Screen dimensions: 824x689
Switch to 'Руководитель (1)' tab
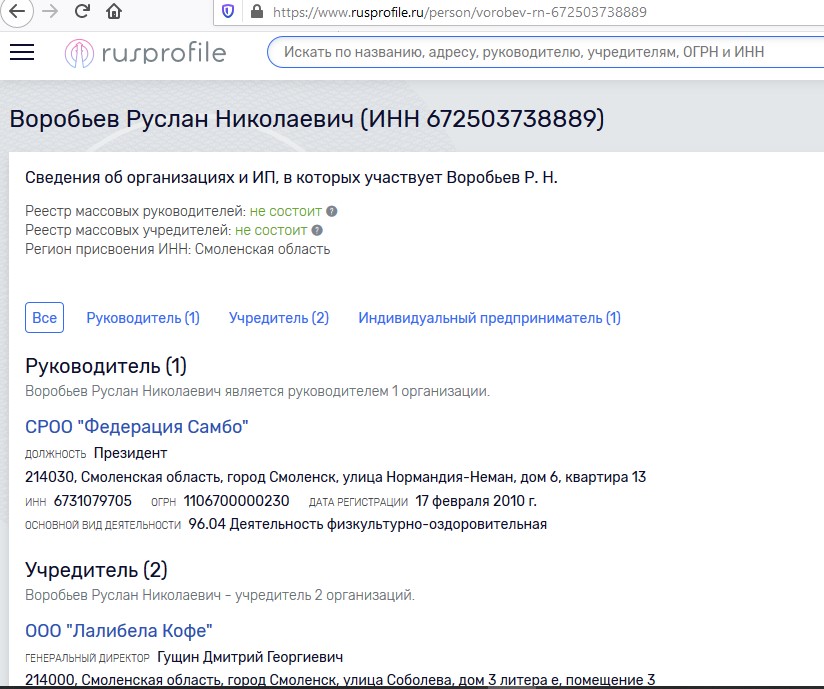click(143, 318)
